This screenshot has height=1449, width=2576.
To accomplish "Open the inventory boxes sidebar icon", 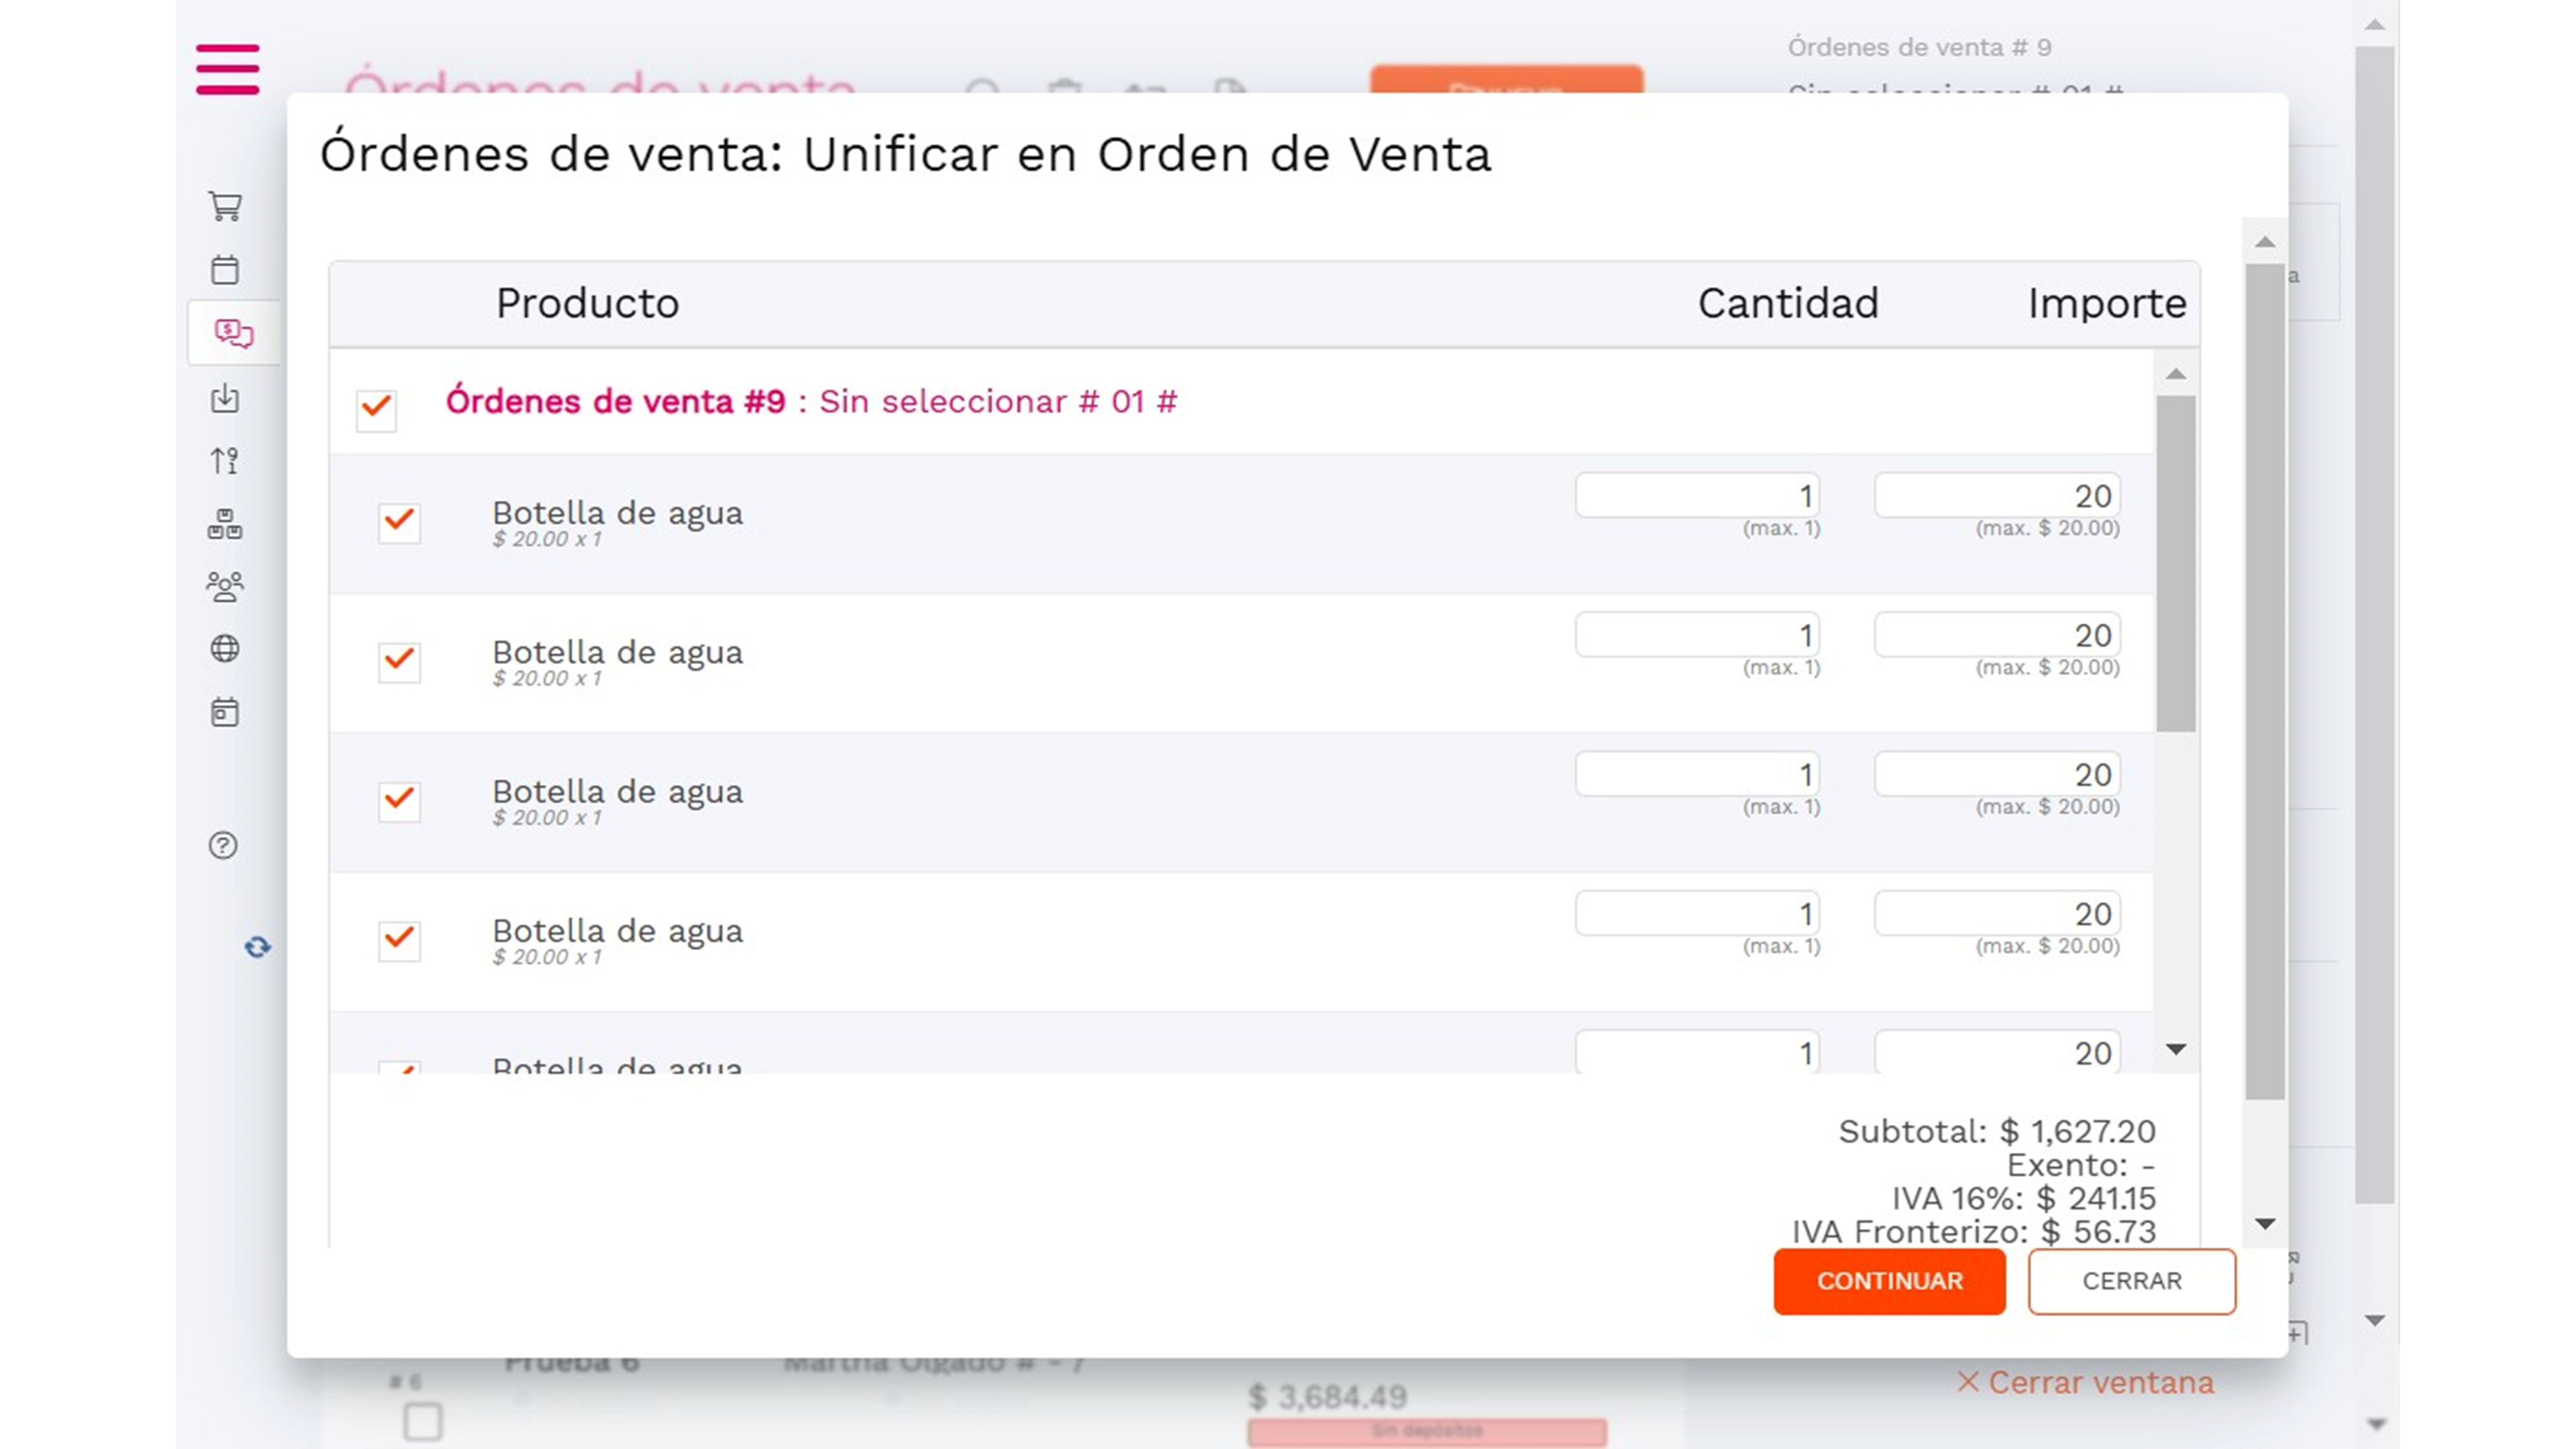I will (x=225, y=523).
